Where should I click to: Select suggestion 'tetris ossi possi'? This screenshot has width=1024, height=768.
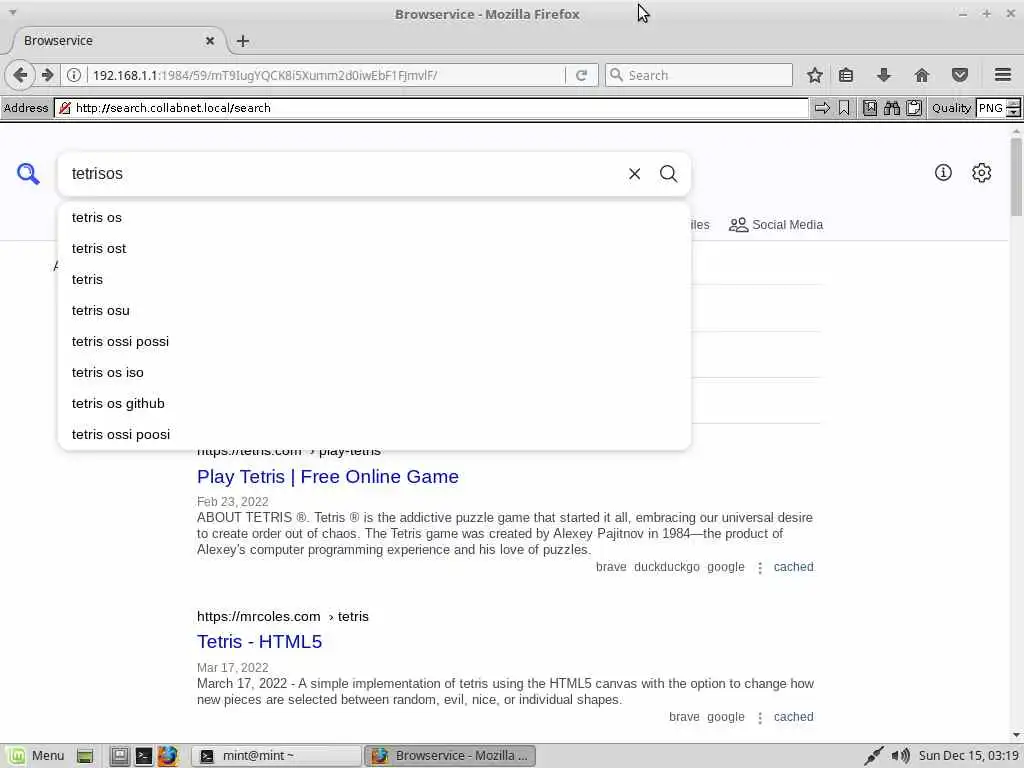pos(374,342)
